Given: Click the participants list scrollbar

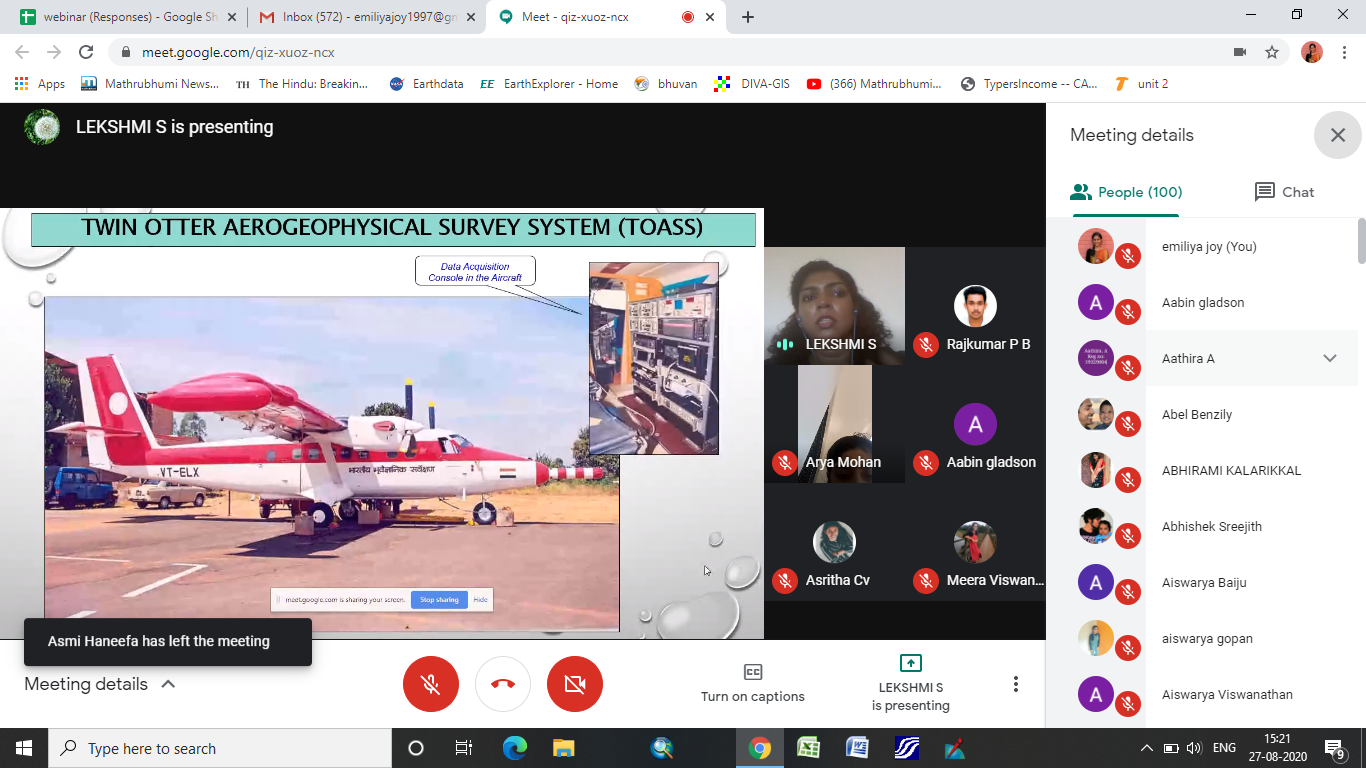Looking at the screenshot, I should (1360, 242).
